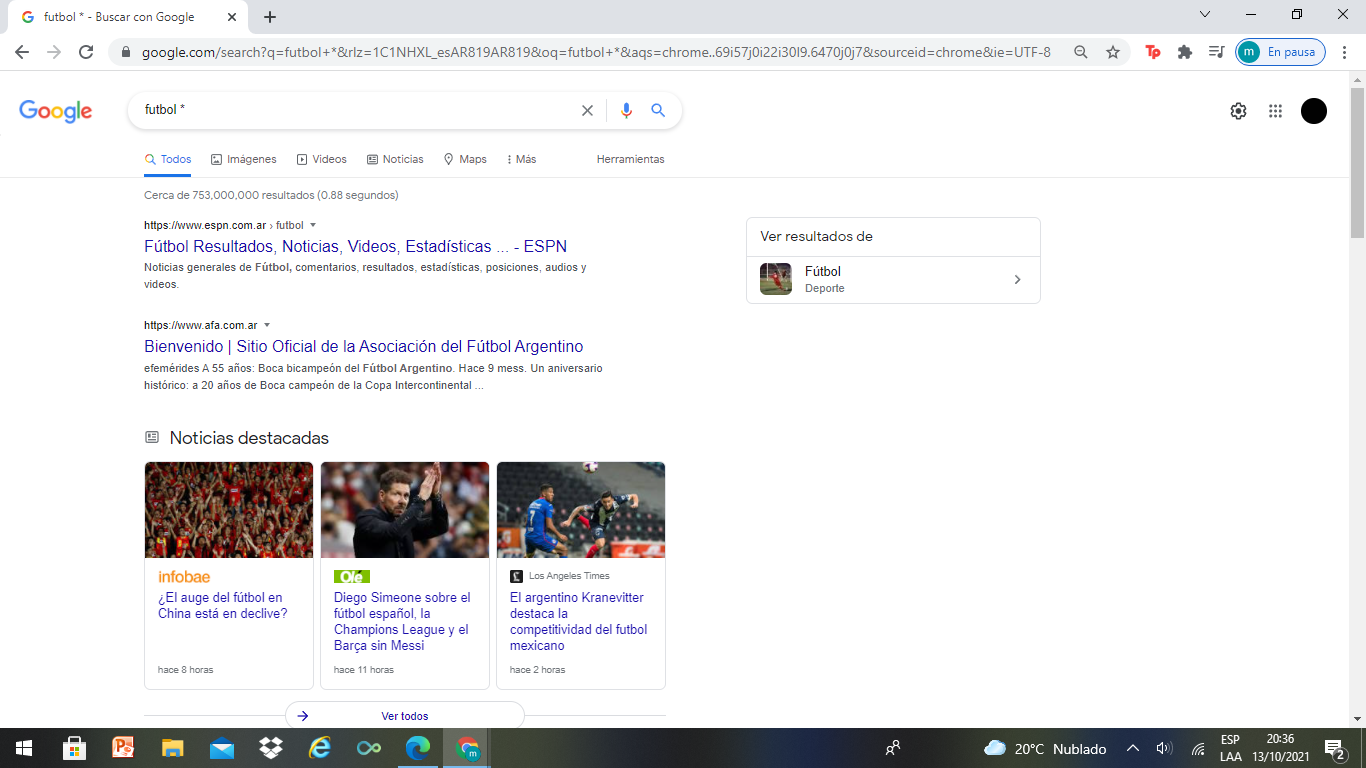The width and height of the screenshot is (1366, 768).
Task: Submit search with the blue magnifier icon
Action: [658, 111]
